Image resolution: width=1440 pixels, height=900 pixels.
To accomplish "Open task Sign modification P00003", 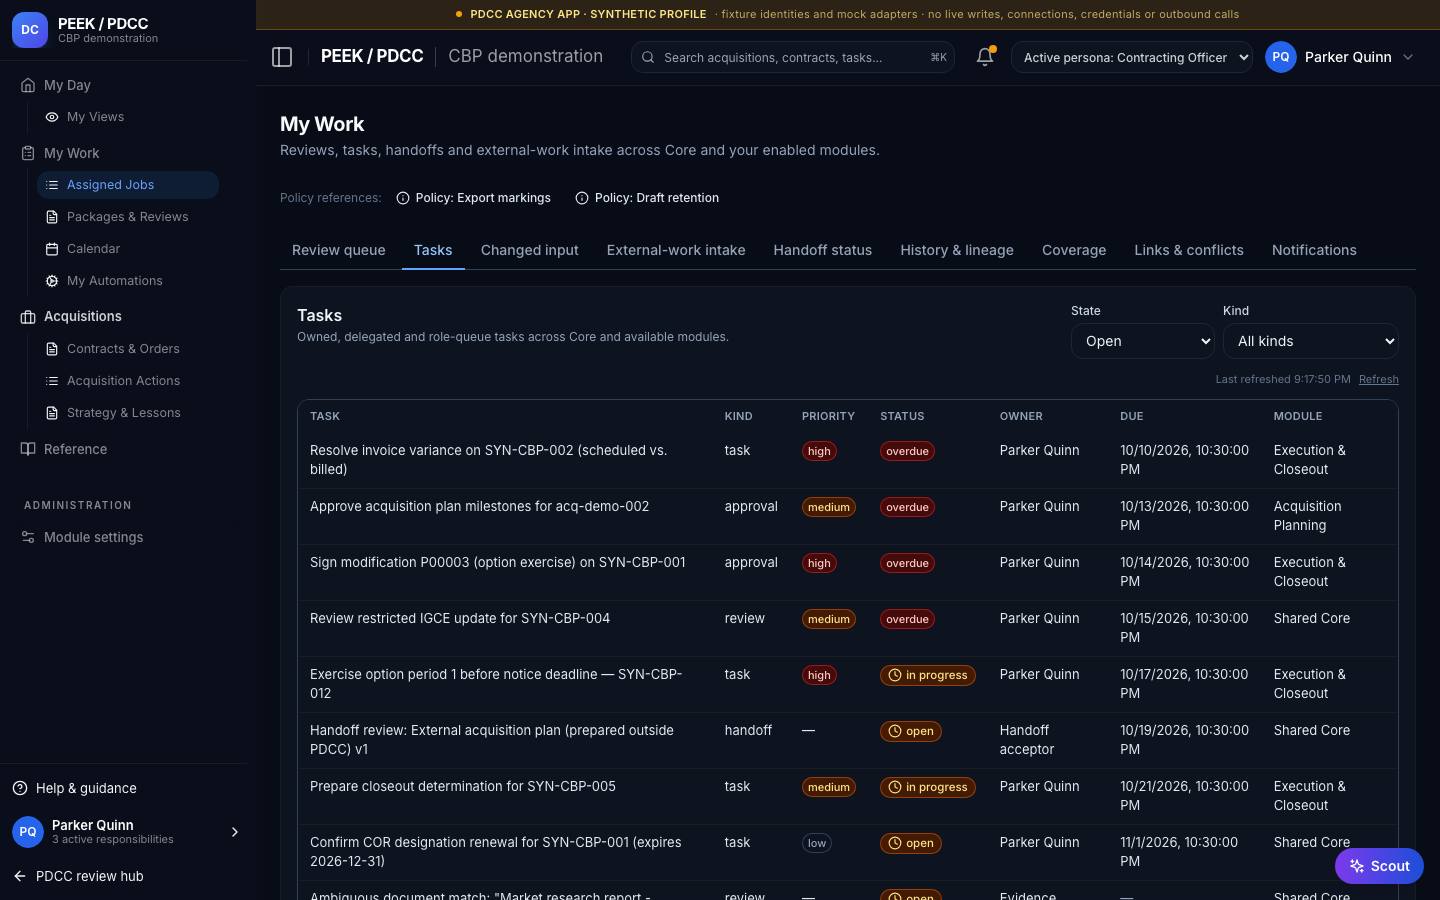I will click(498, 562).
